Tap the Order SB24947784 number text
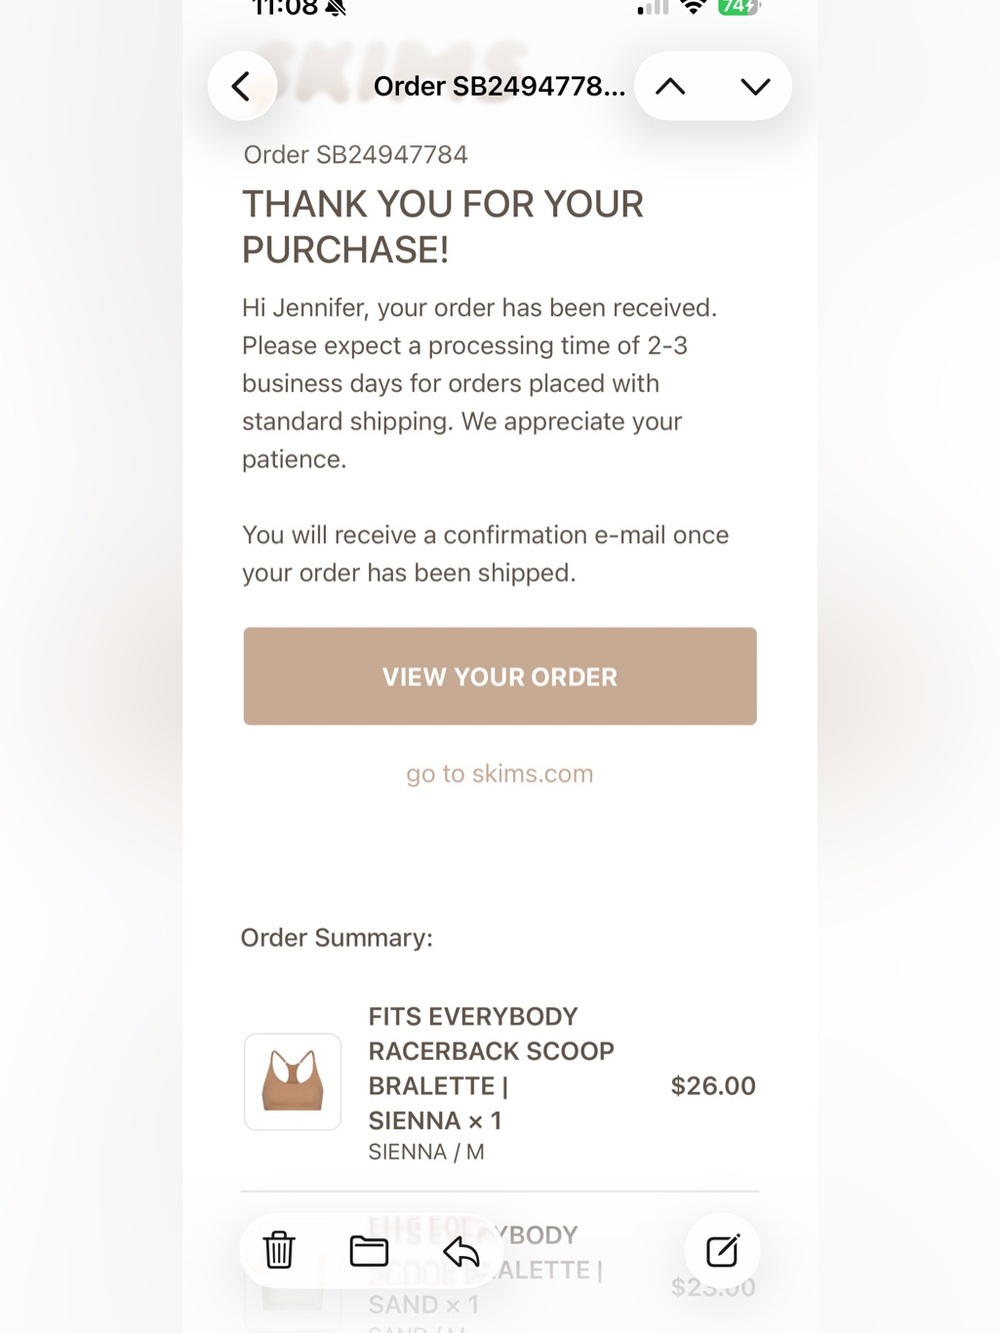1000x1333 pixels. (356, 155)
